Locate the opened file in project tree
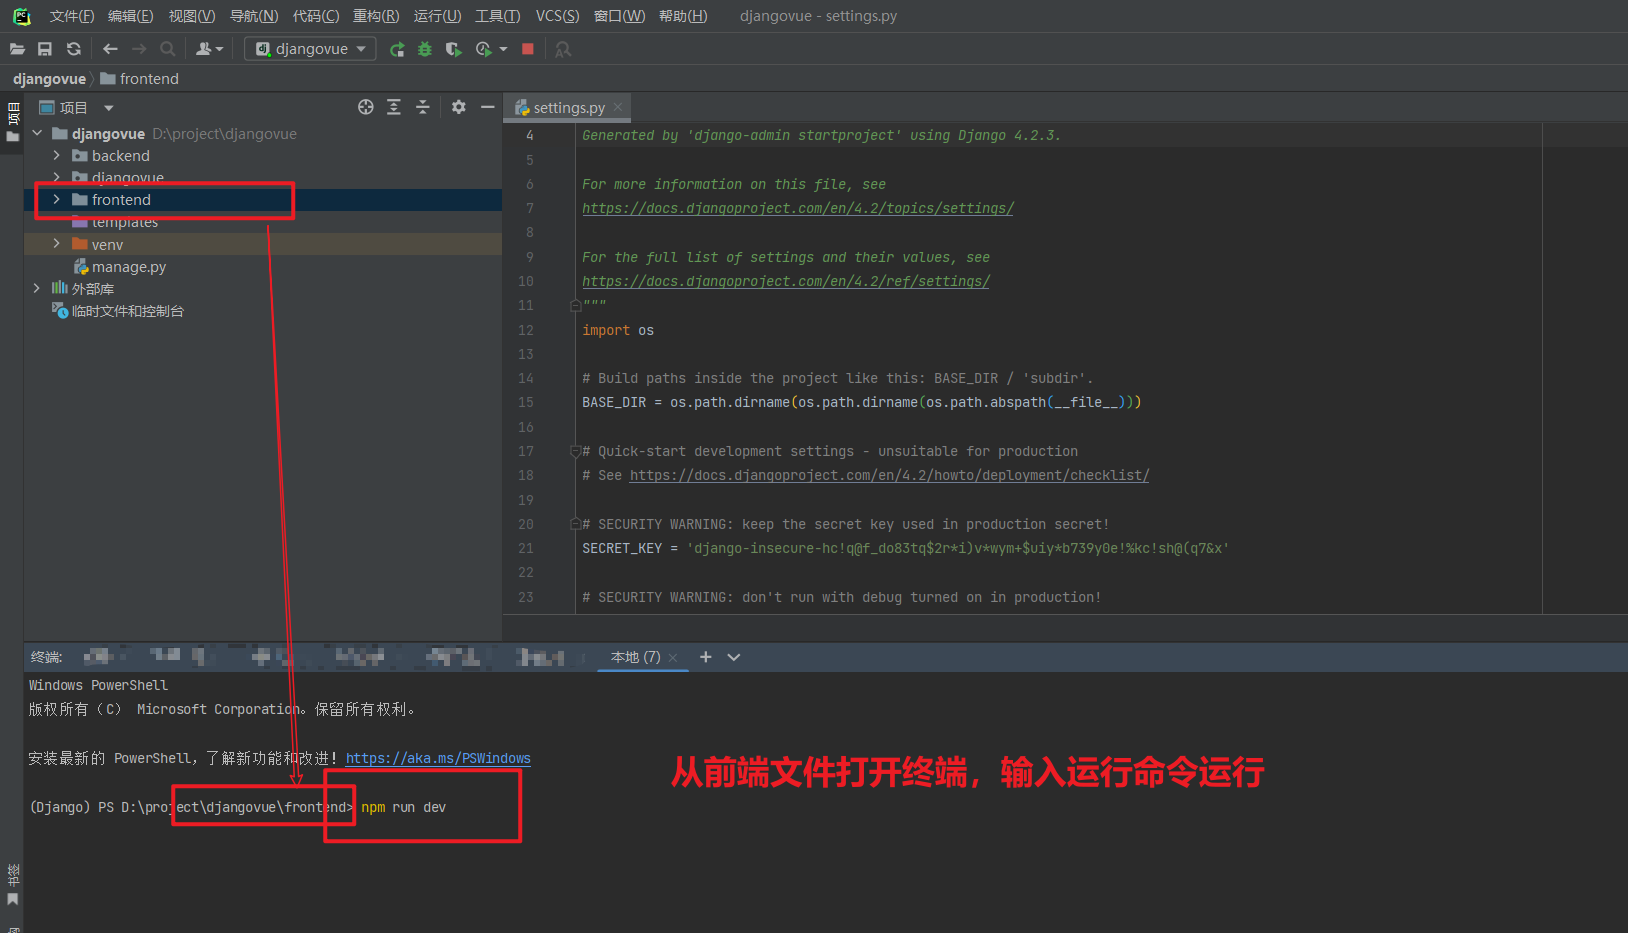The width and height of the screenshot is (1628, 933). tap(366, 107)
